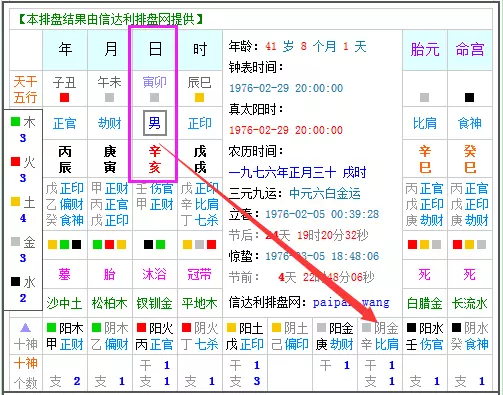Click the 墓 life stage in the year column
Screen dimensions: 503x395
pyautogui.click(x=65, y=275)
